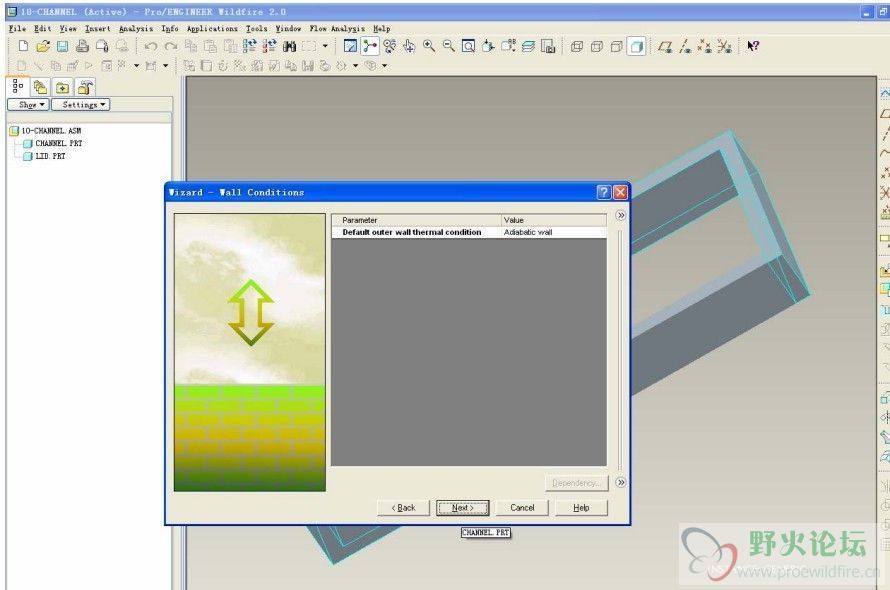Toggle datum points display
Screen dimensions: 890x590
click(x=704, y=46)
